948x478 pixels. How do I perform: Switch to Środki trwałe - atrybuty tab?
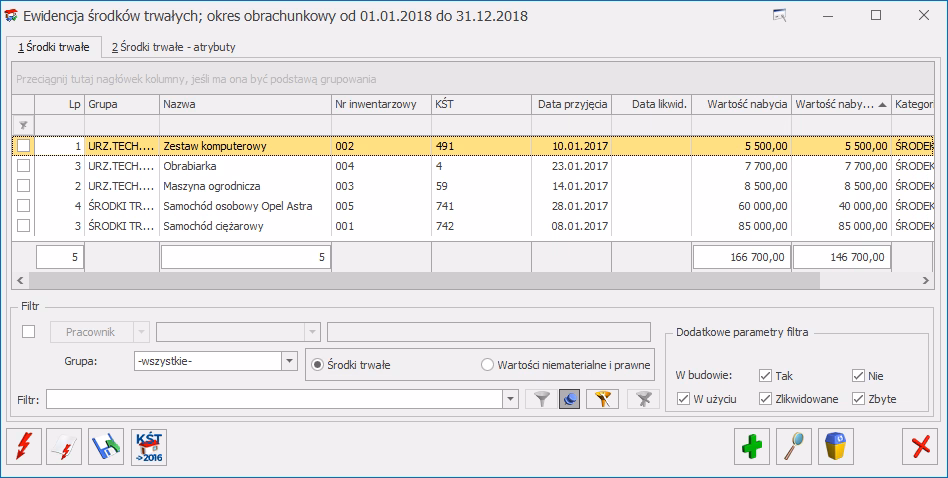click(173, 47)
